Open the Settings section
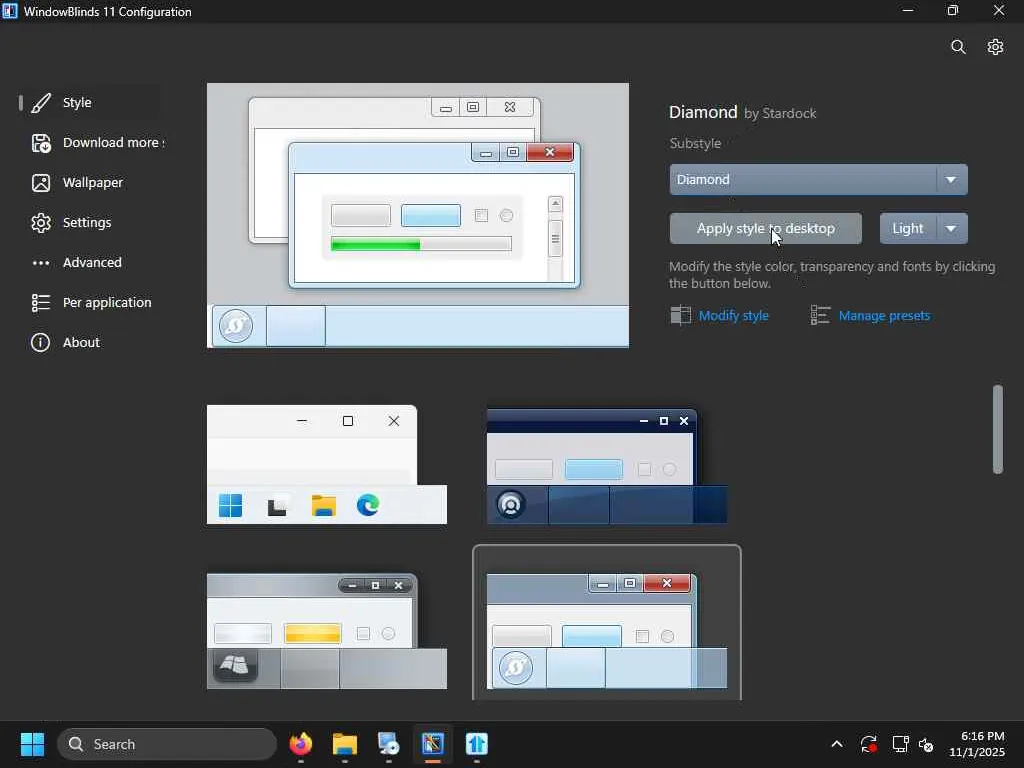The image size is (1024, 768). point(91,223)
